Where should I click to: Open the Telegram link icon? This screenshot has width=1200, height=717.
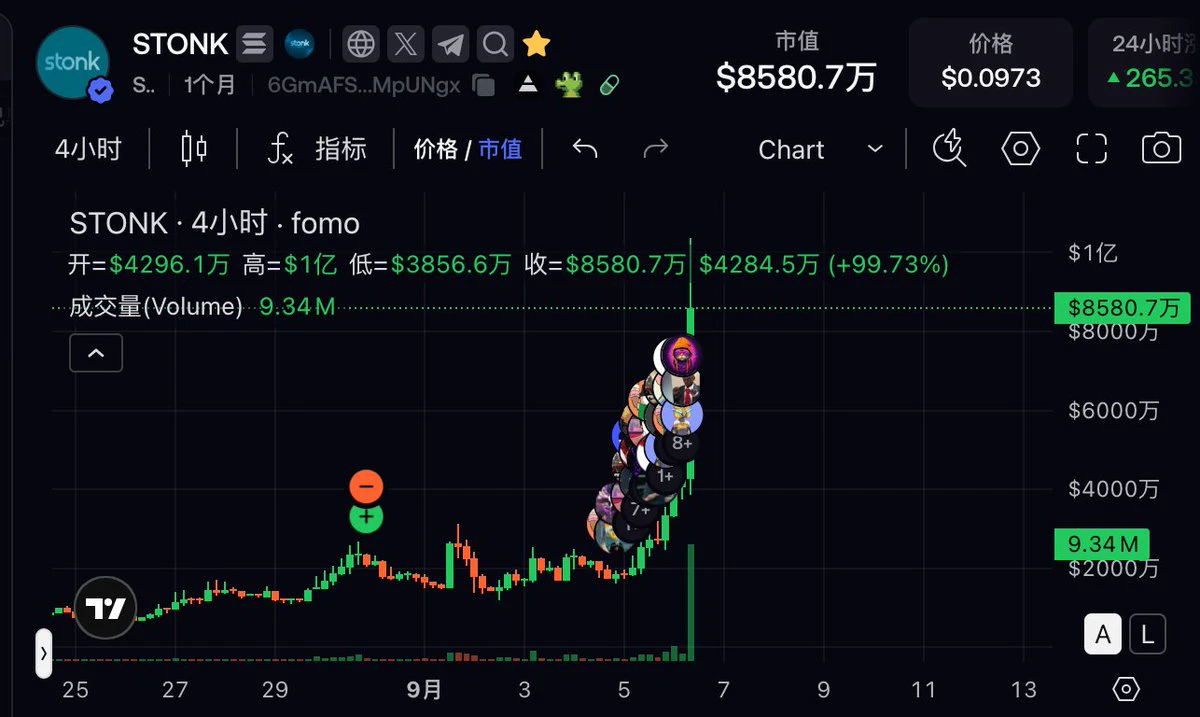tap(450, 44)
